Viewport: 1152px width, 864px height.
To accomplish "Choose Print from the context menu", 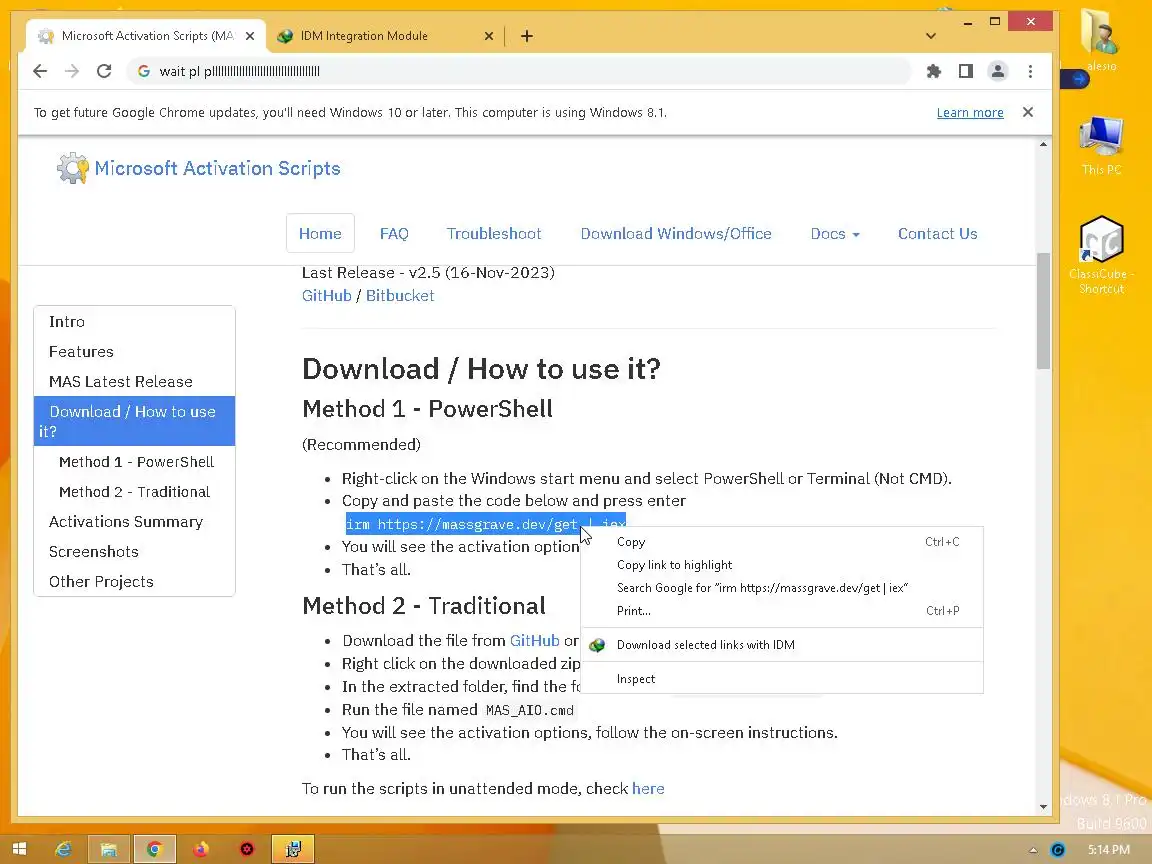I will point(782,611).
